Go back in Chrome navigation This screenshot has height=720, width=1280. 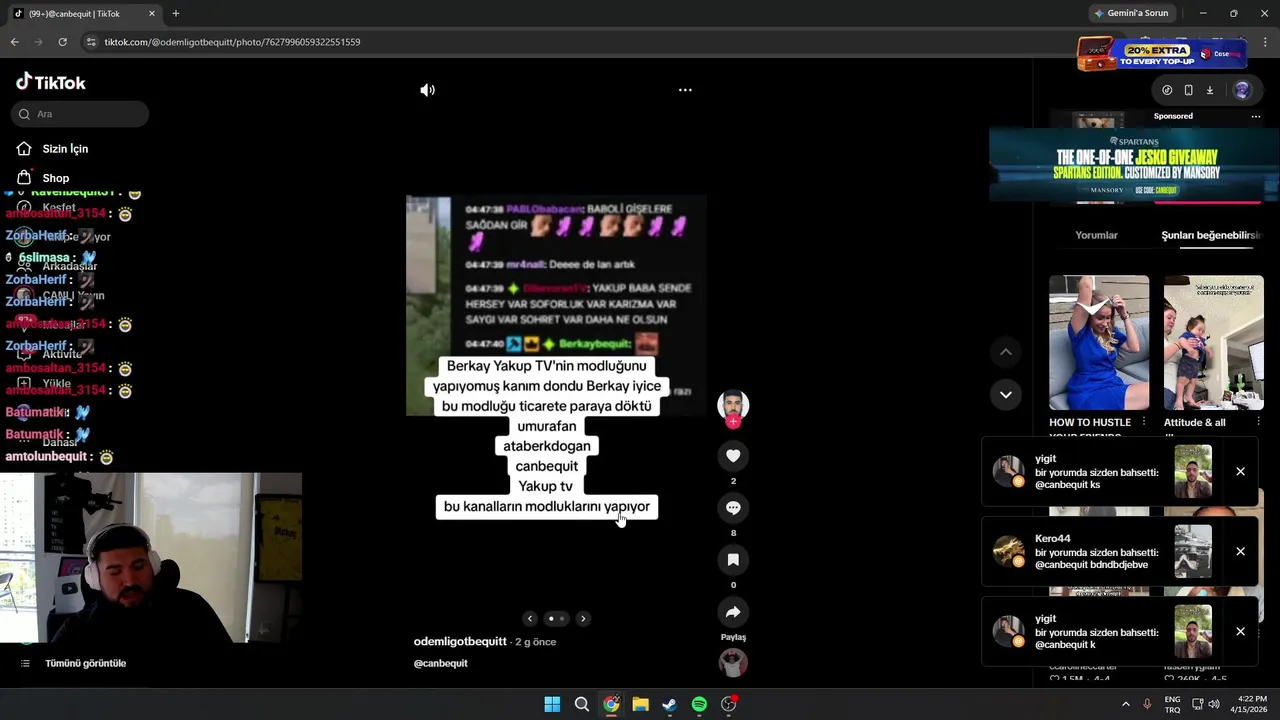tap(14, 42)
